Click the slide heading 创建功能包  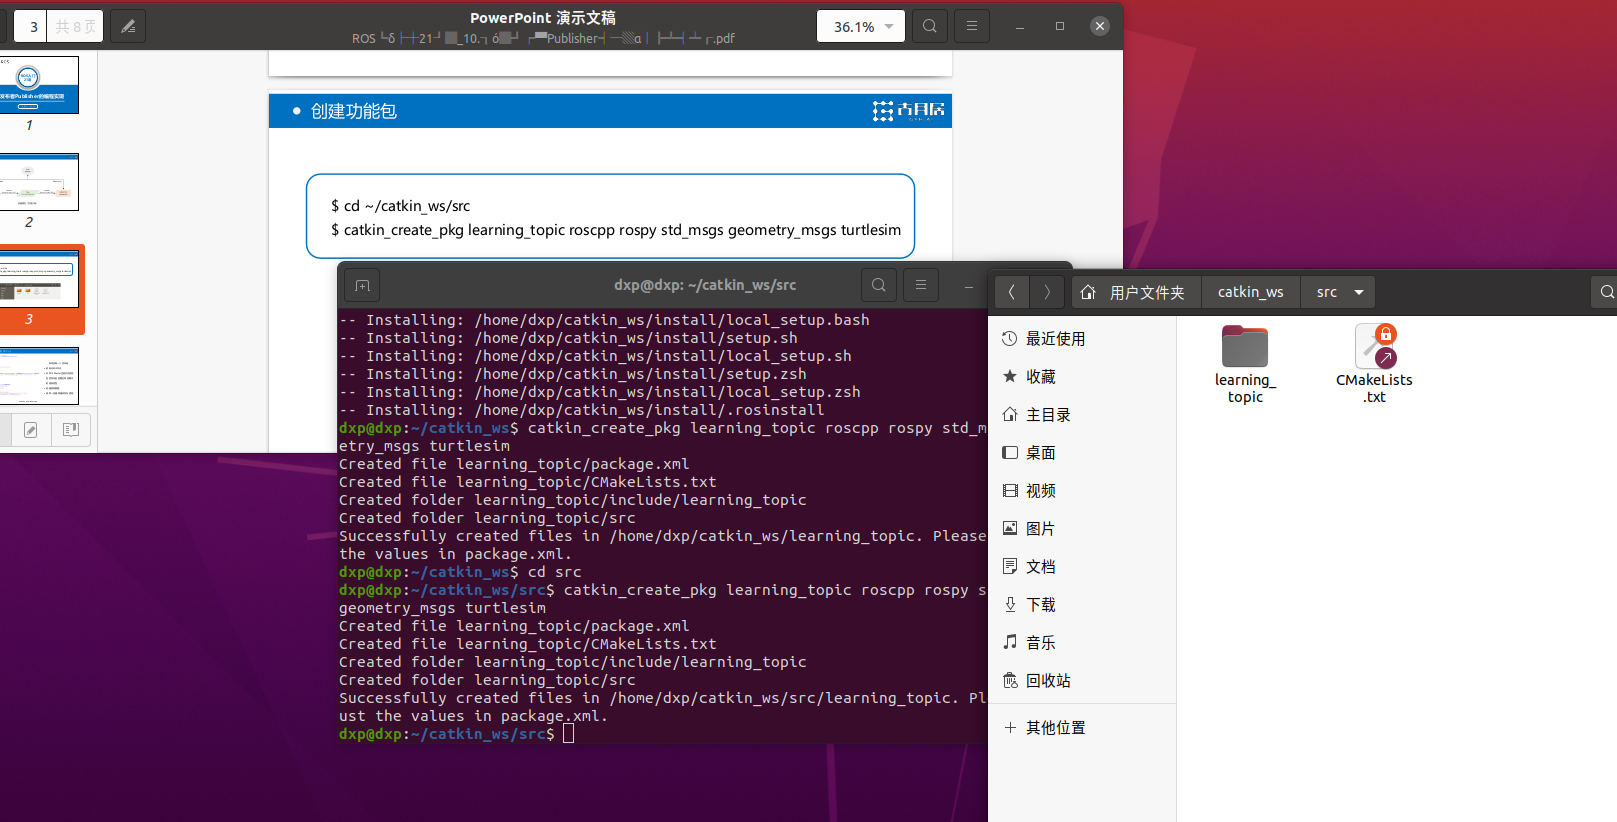coord(354,111)
